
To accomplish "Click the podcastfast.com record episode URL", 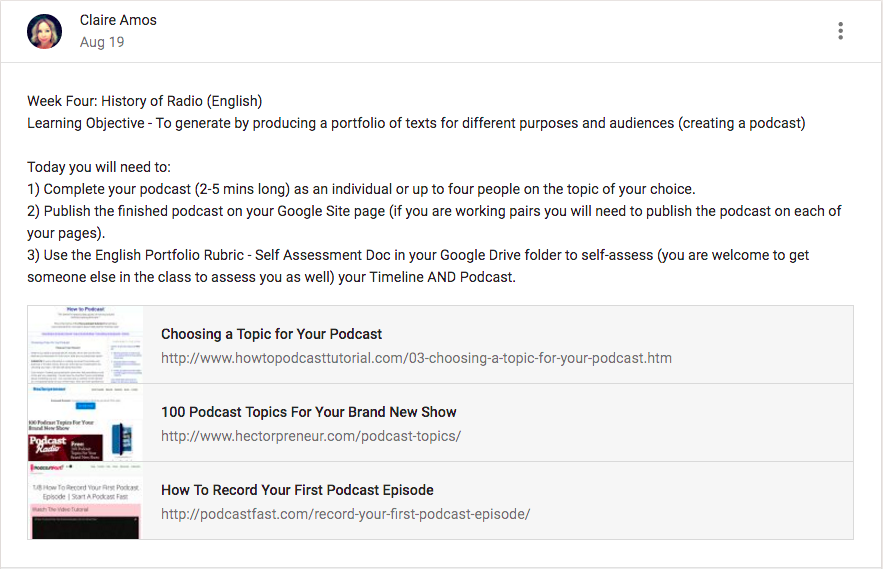I will (x=345, y=514).
